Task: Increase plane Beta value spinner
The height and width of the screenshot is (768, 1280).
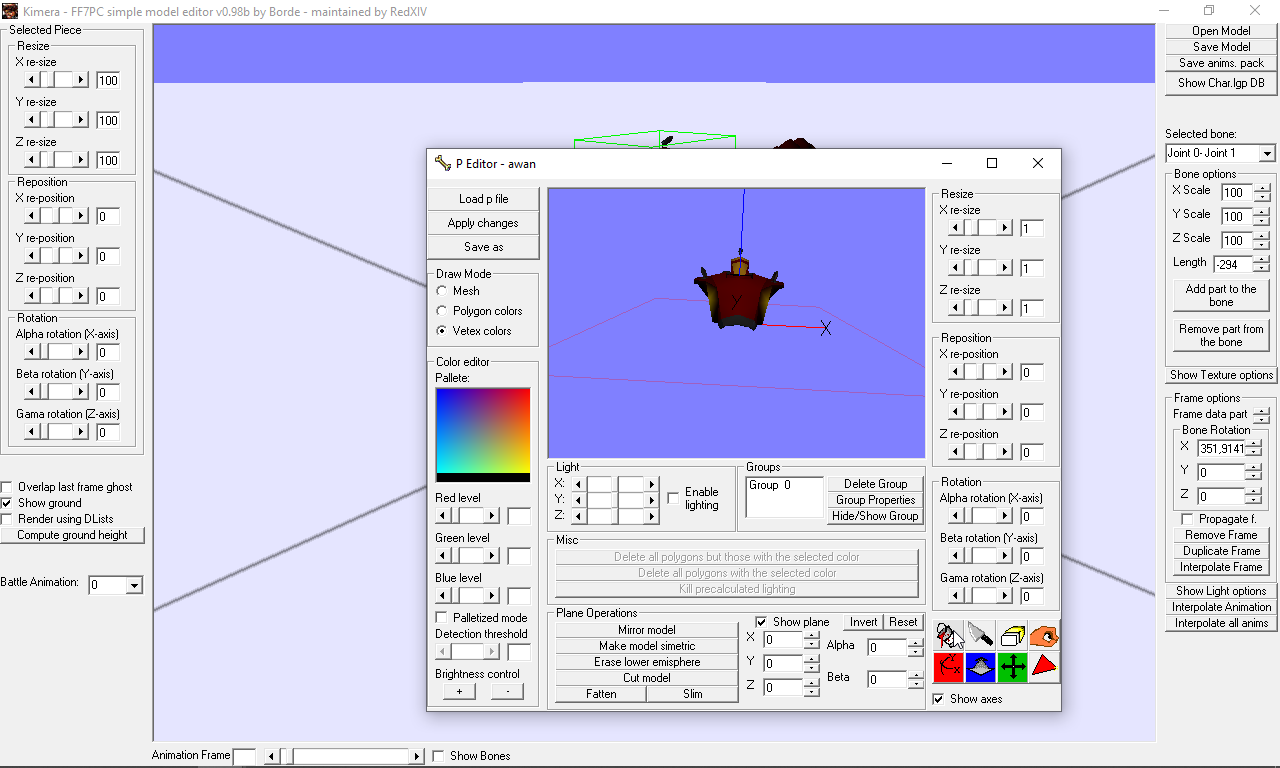Action: [x=915, y=675]
